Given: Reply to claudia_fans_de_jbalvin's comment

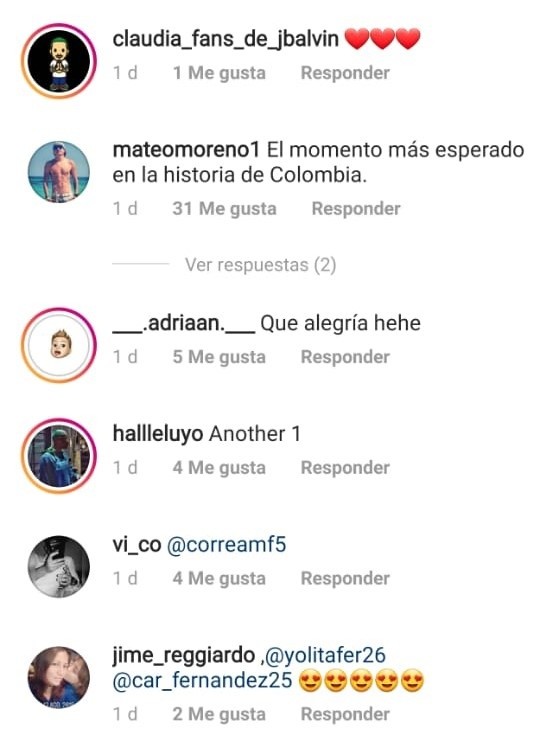Looking at the screenshot, I should [345, 73].
